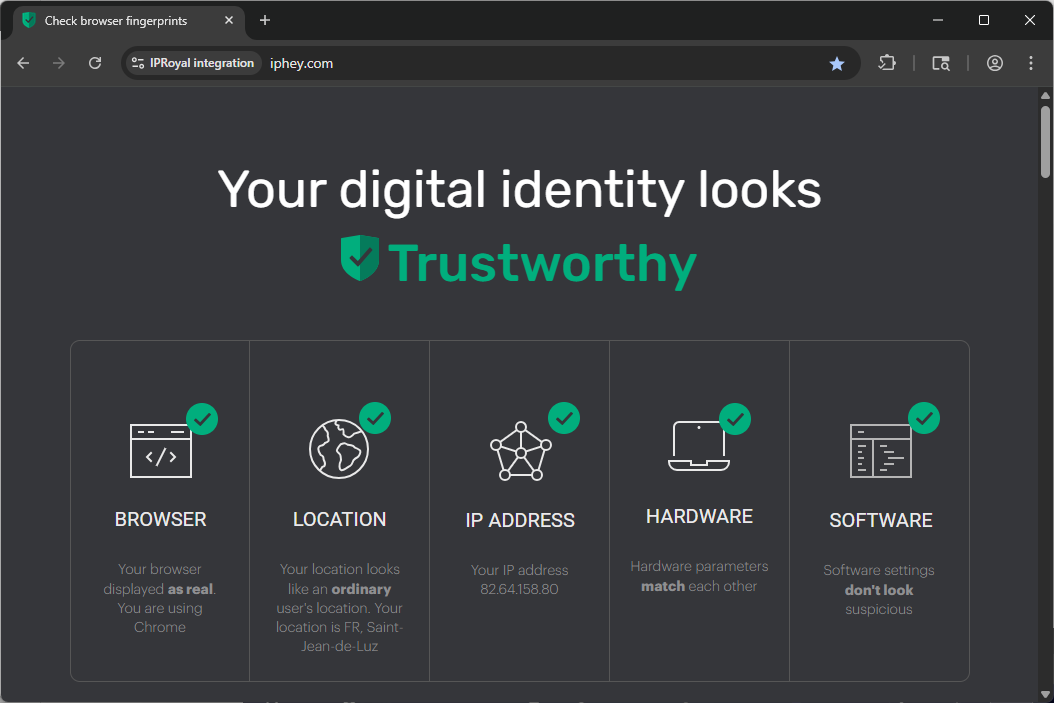Click the Browser code window icon
This screenshot has height=703, width=1054.
160,451
